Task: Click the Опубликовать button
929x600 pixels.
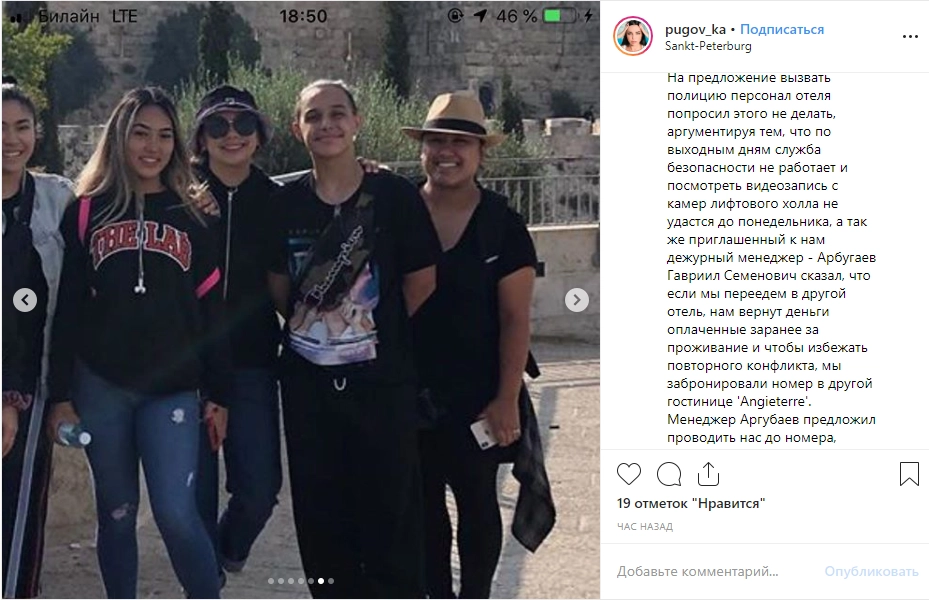Action: coord(871,572)
